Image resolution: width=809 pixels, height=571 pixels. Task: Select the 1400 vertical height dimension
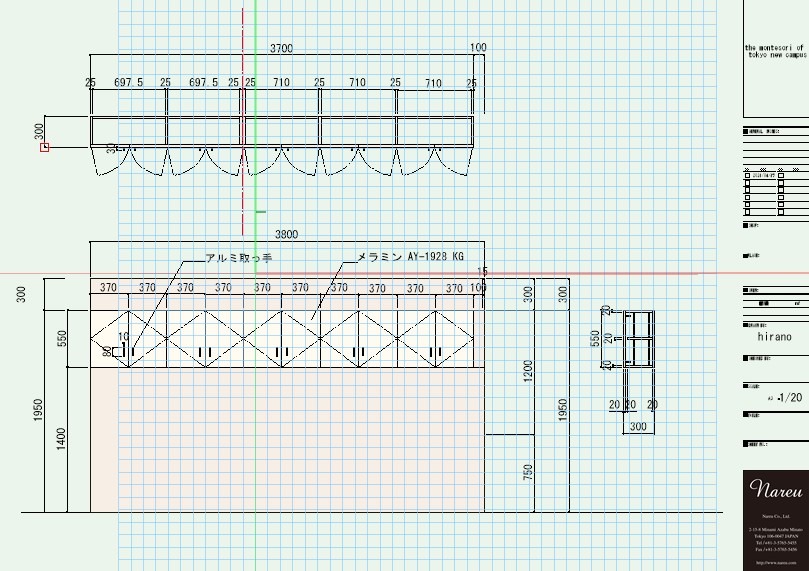(61, 439)
